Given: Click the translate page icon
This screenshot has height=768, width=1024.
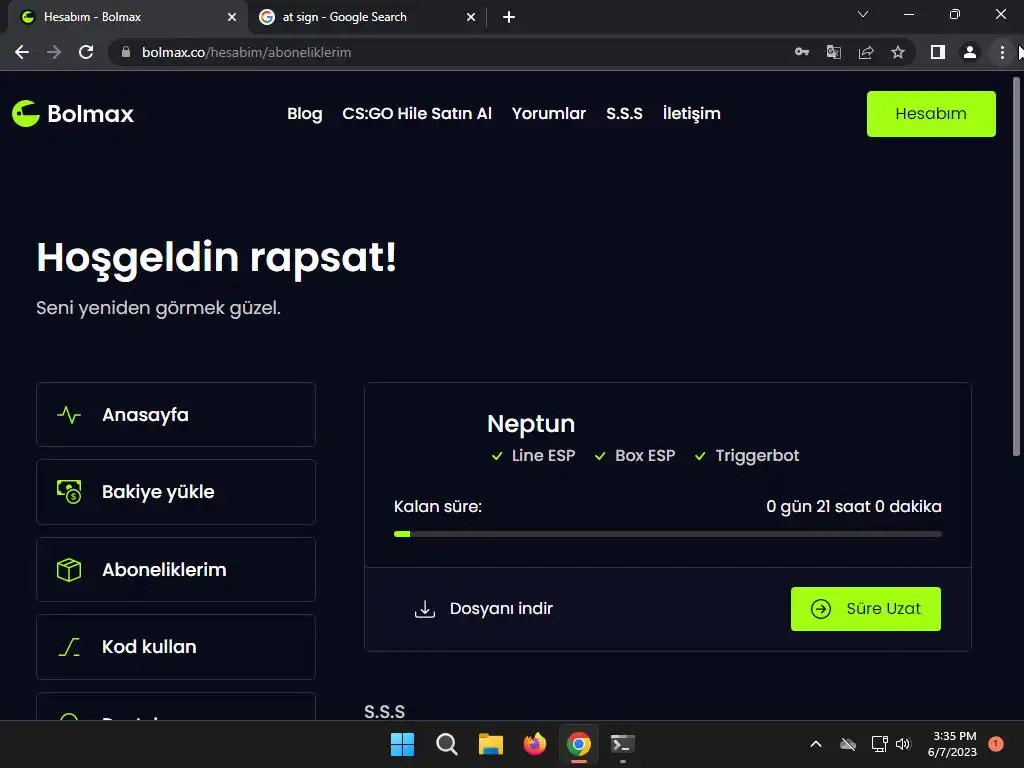Looking at the screenshot, I should coord(834,52).
